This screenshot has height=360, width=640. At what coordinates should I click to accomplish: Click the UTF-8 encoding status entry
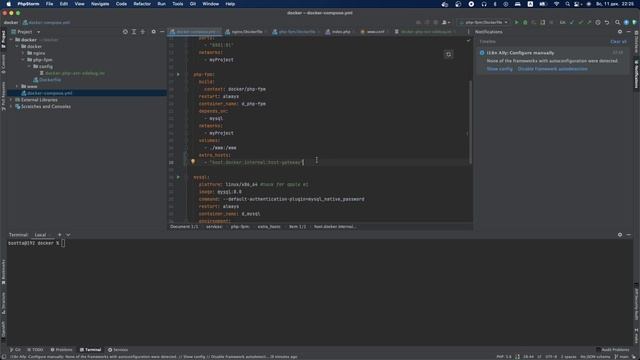pyautogui.click(x=551, y=357)
